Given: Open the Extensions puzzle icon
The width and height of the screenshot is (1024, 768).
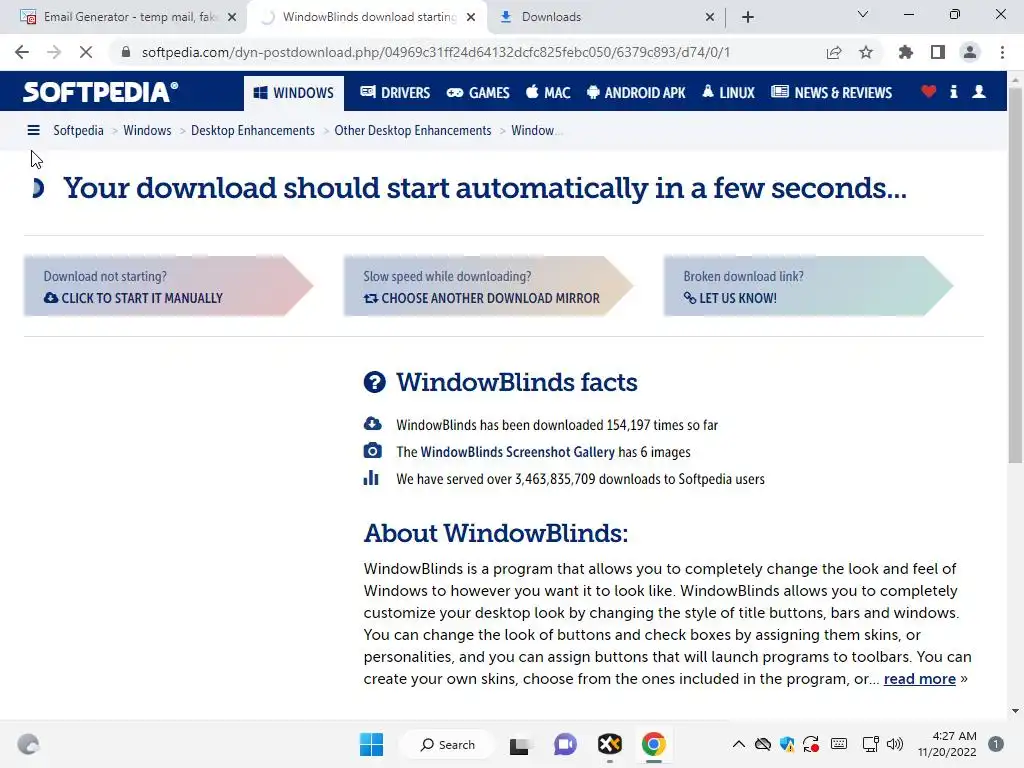Looking at the screenshot, I should [x=906, y=52].
